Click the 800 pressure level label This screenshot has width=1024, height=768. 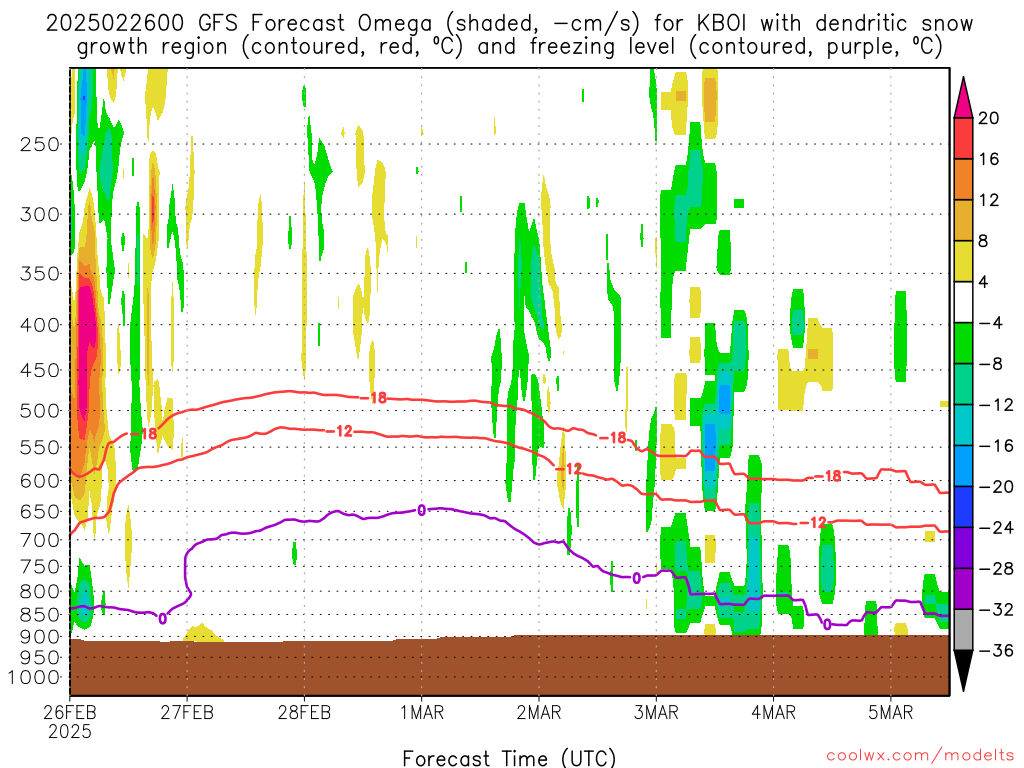40,592
